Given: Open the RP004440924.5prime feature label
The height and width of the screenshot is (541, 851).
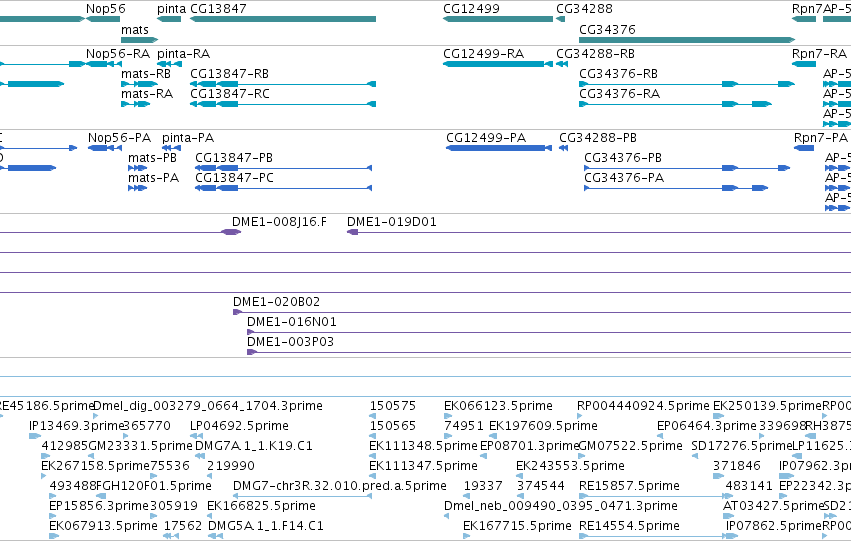Looking at the screenshot, I should click(x=643, y=406).
